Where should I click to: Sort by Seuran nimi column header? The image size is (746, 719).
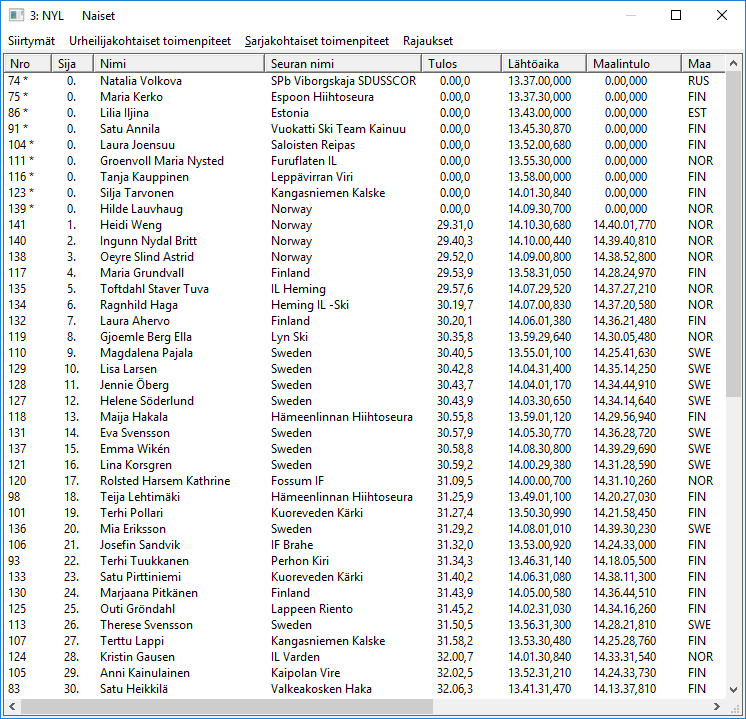tap(343, 63)
